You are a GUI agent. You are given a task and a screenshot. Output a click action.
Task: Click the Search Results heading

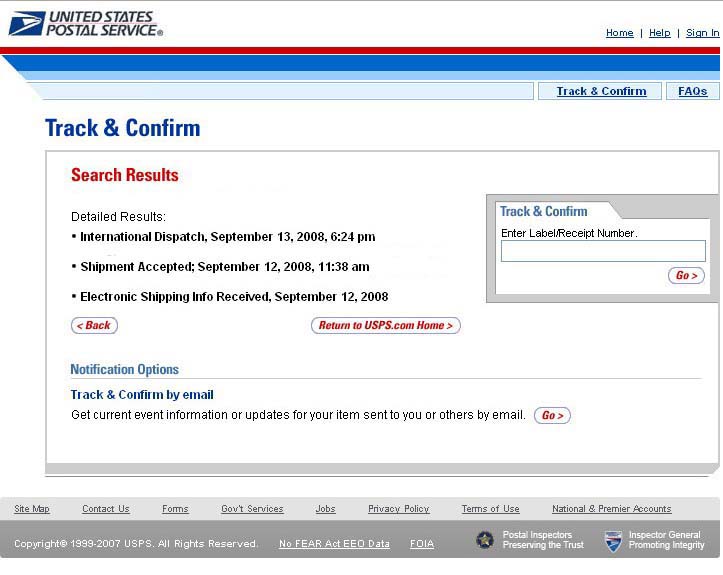(x=124, y=175)
